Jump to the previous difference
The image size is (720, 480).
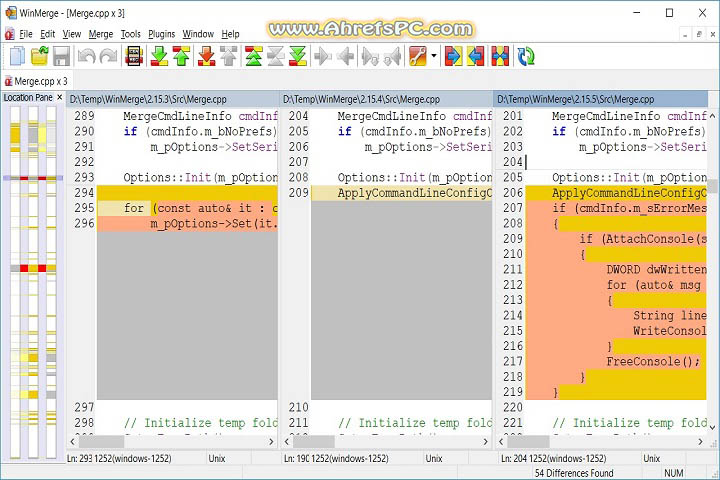coord(181,56)
